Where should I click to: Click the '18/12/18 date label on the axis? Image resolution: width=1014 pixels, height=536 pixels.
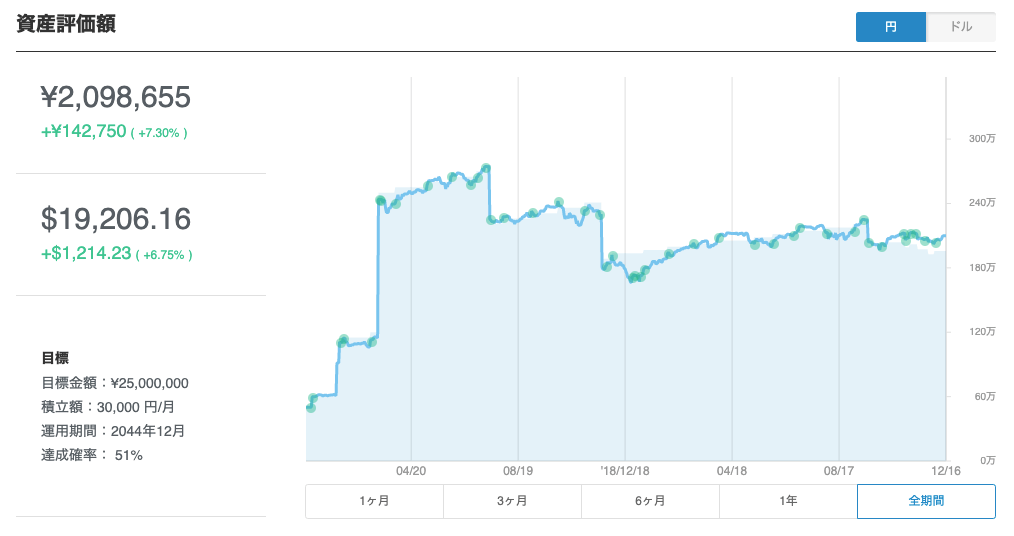pyautogui.click(x=625, y=470)
